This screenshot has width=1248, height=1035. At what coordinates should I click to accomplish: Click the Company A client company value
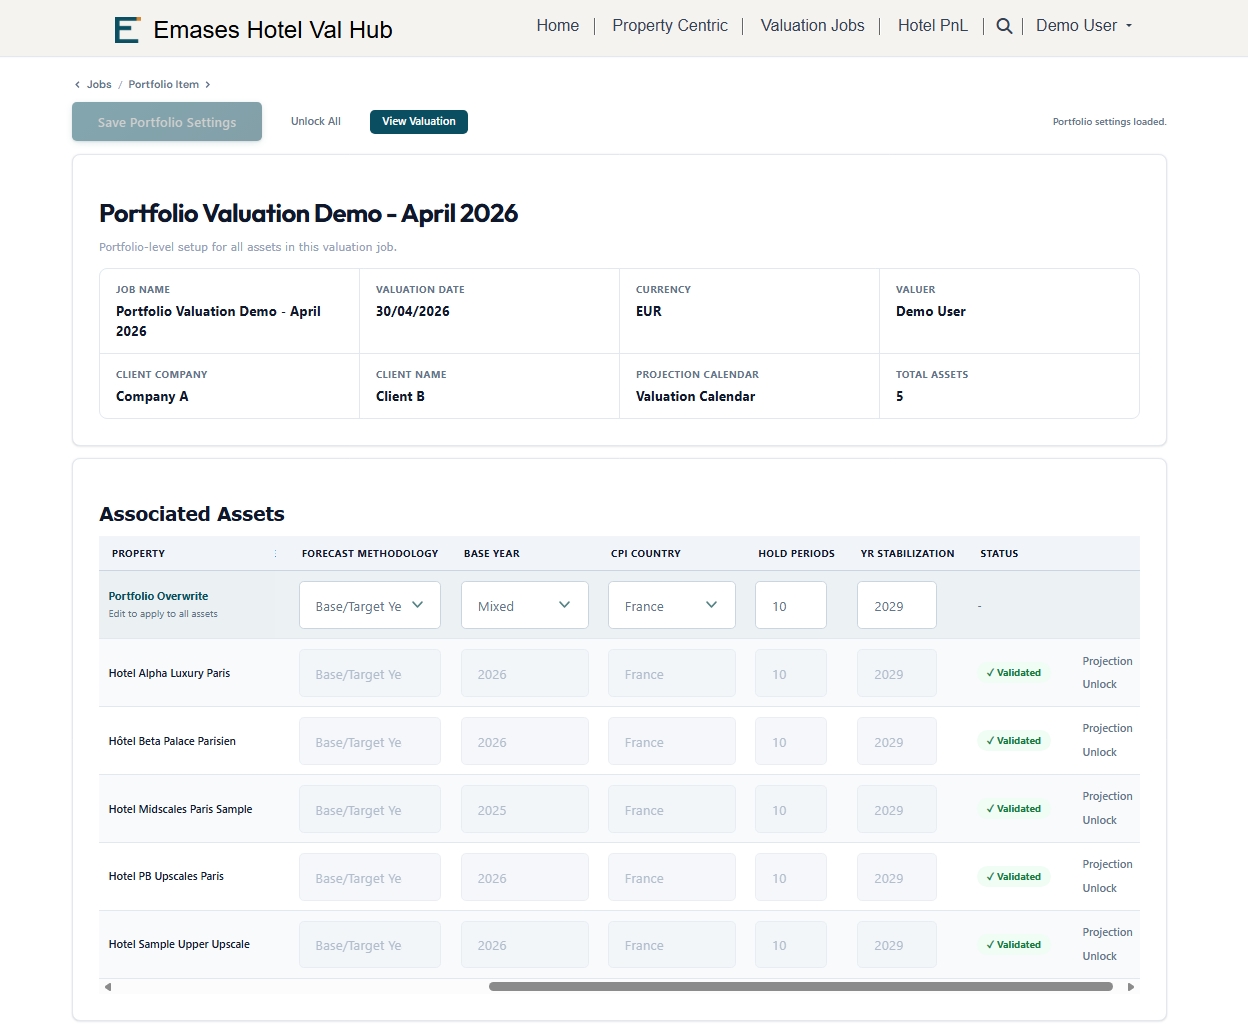152,397
